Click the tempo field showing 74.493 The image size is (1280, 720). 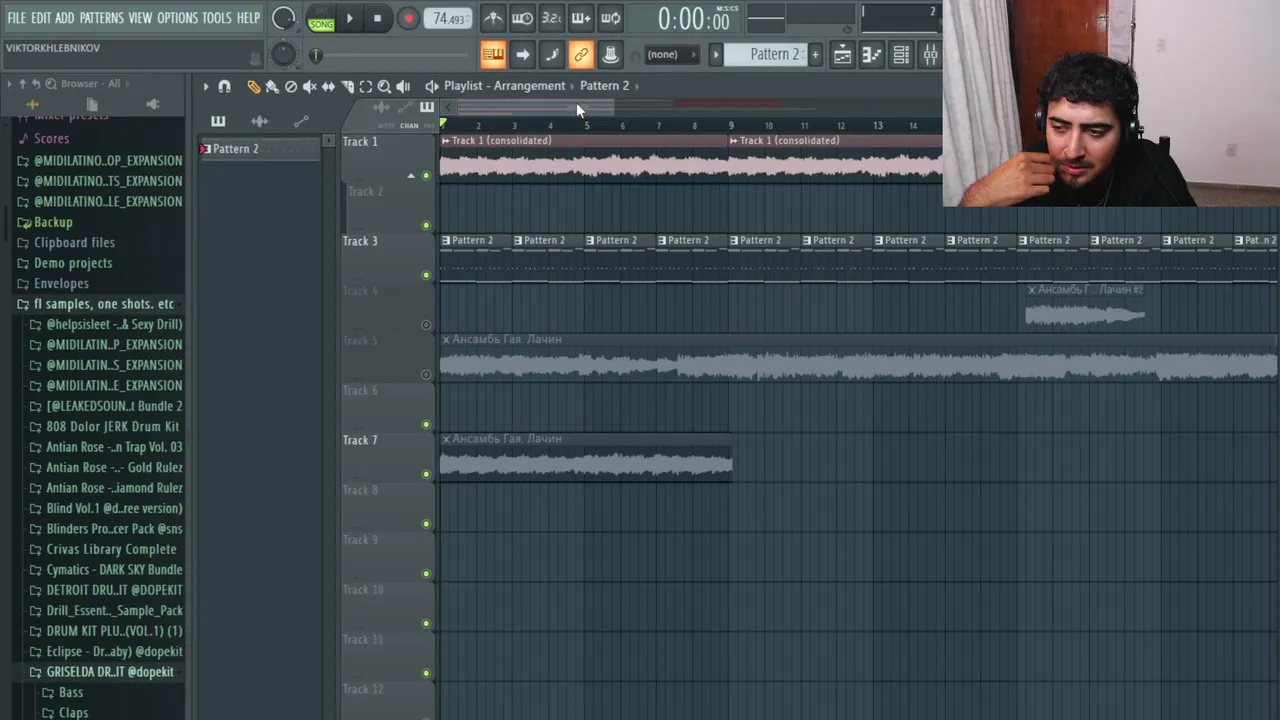(448, 19)
